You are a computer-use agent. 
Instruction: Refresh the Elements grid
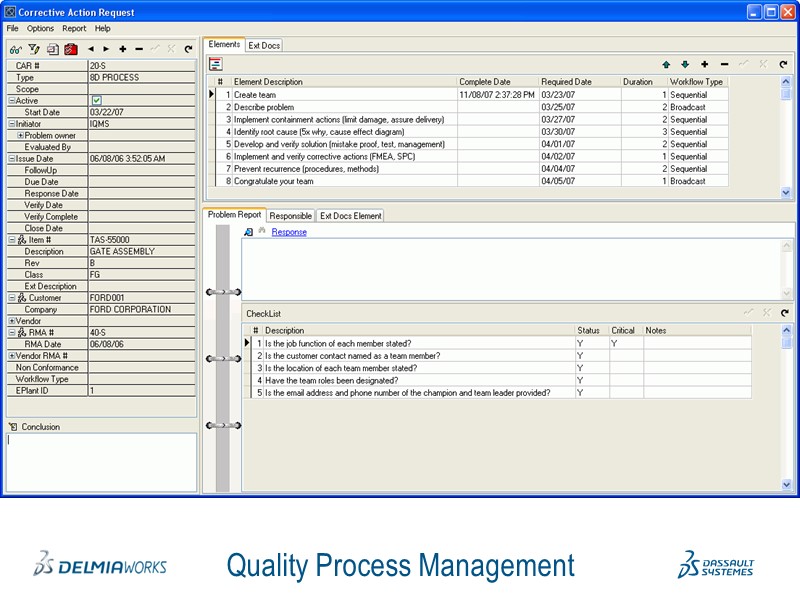tap(783, 64)
